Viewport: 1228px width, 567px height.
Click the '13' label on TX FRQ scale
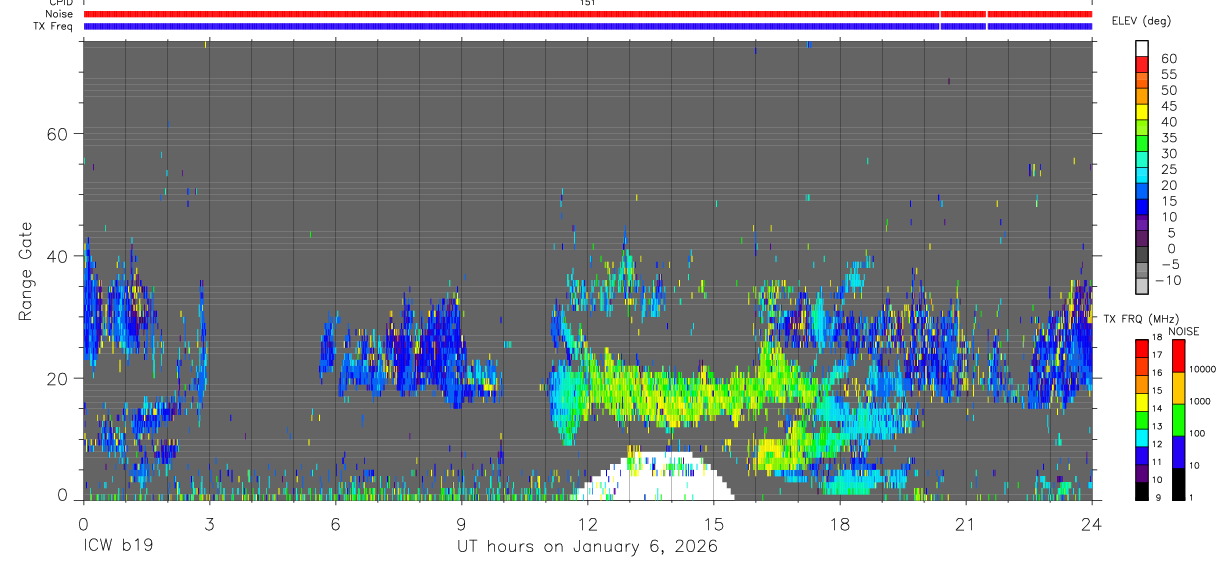tap(1156, 426)
